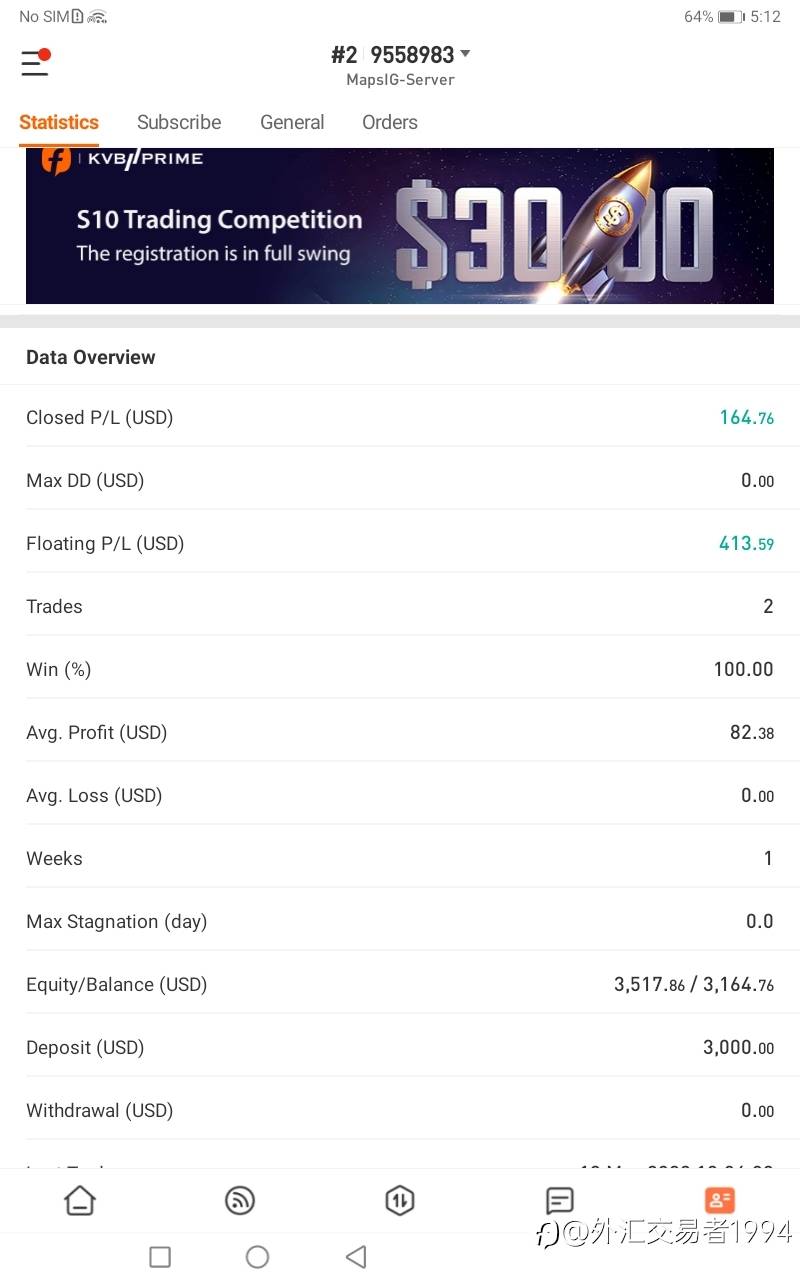Select the Statistics tab

point(59,122)
